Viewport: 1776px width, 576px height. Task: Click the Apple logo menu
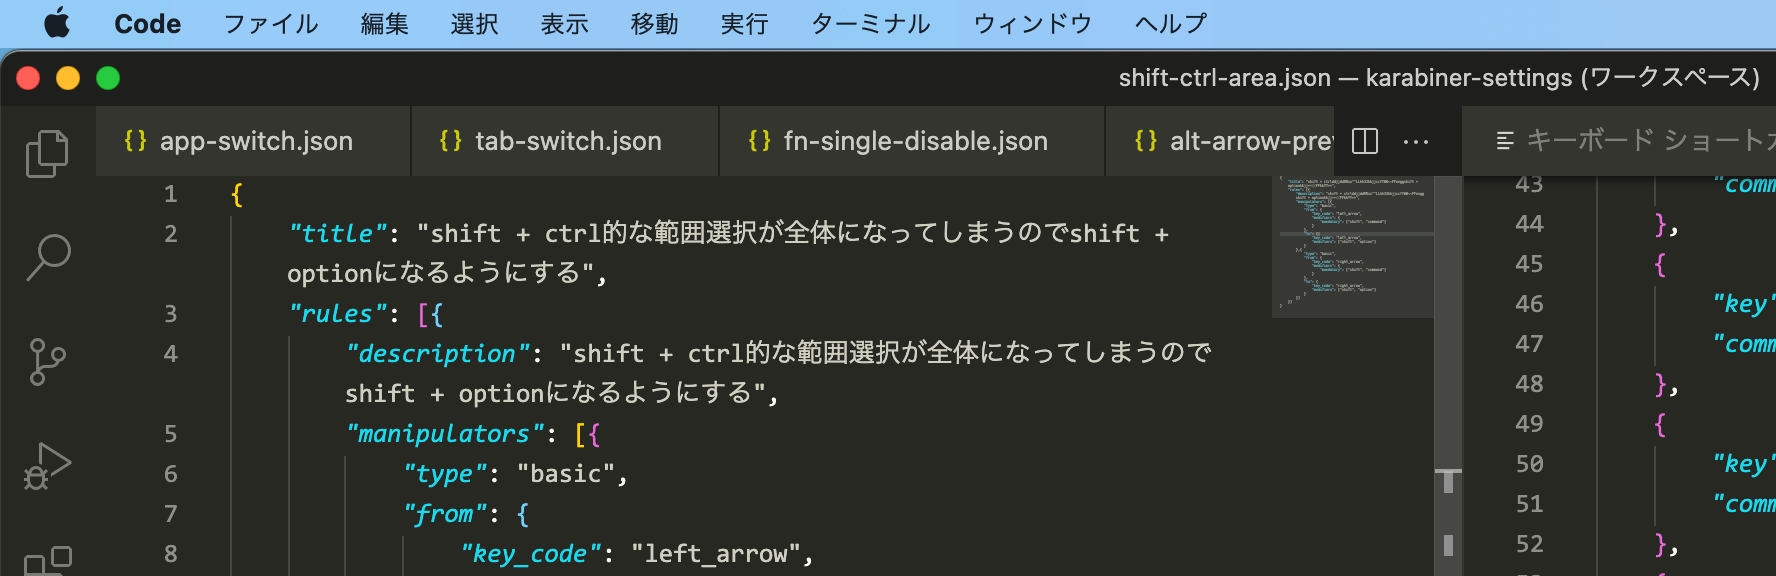[57, 23]
